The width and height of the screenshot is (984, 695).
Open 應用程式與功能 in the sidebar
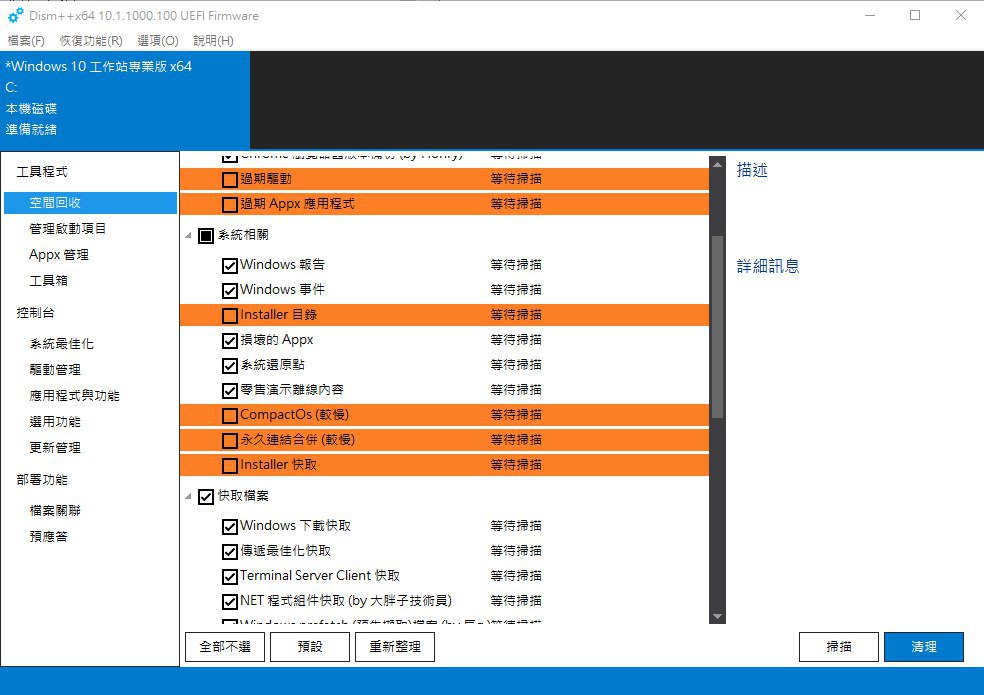pyautogui.click(x=74, y=396)
